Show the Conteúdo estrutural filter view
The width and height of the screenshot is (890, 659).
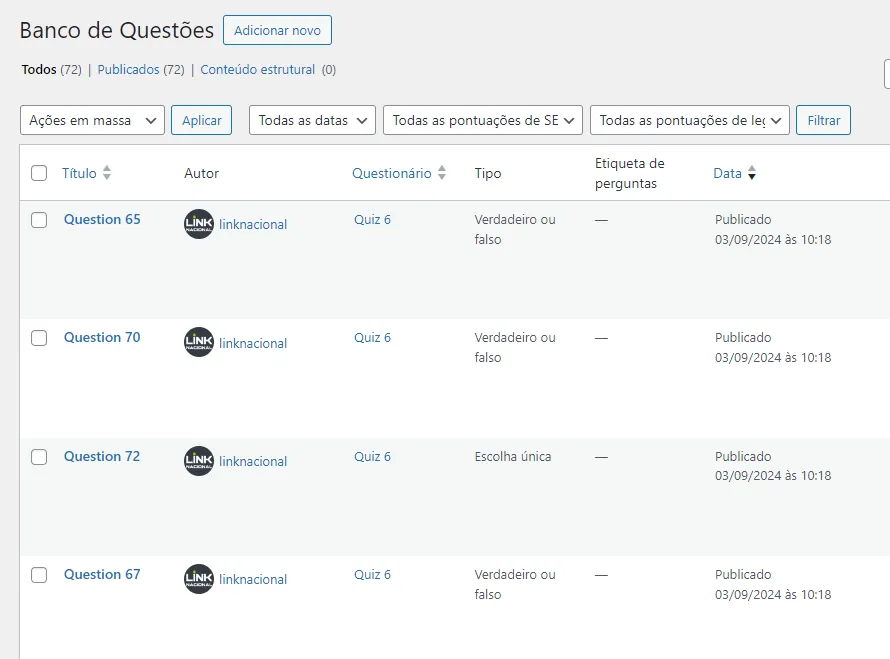(x=258, y=70)
